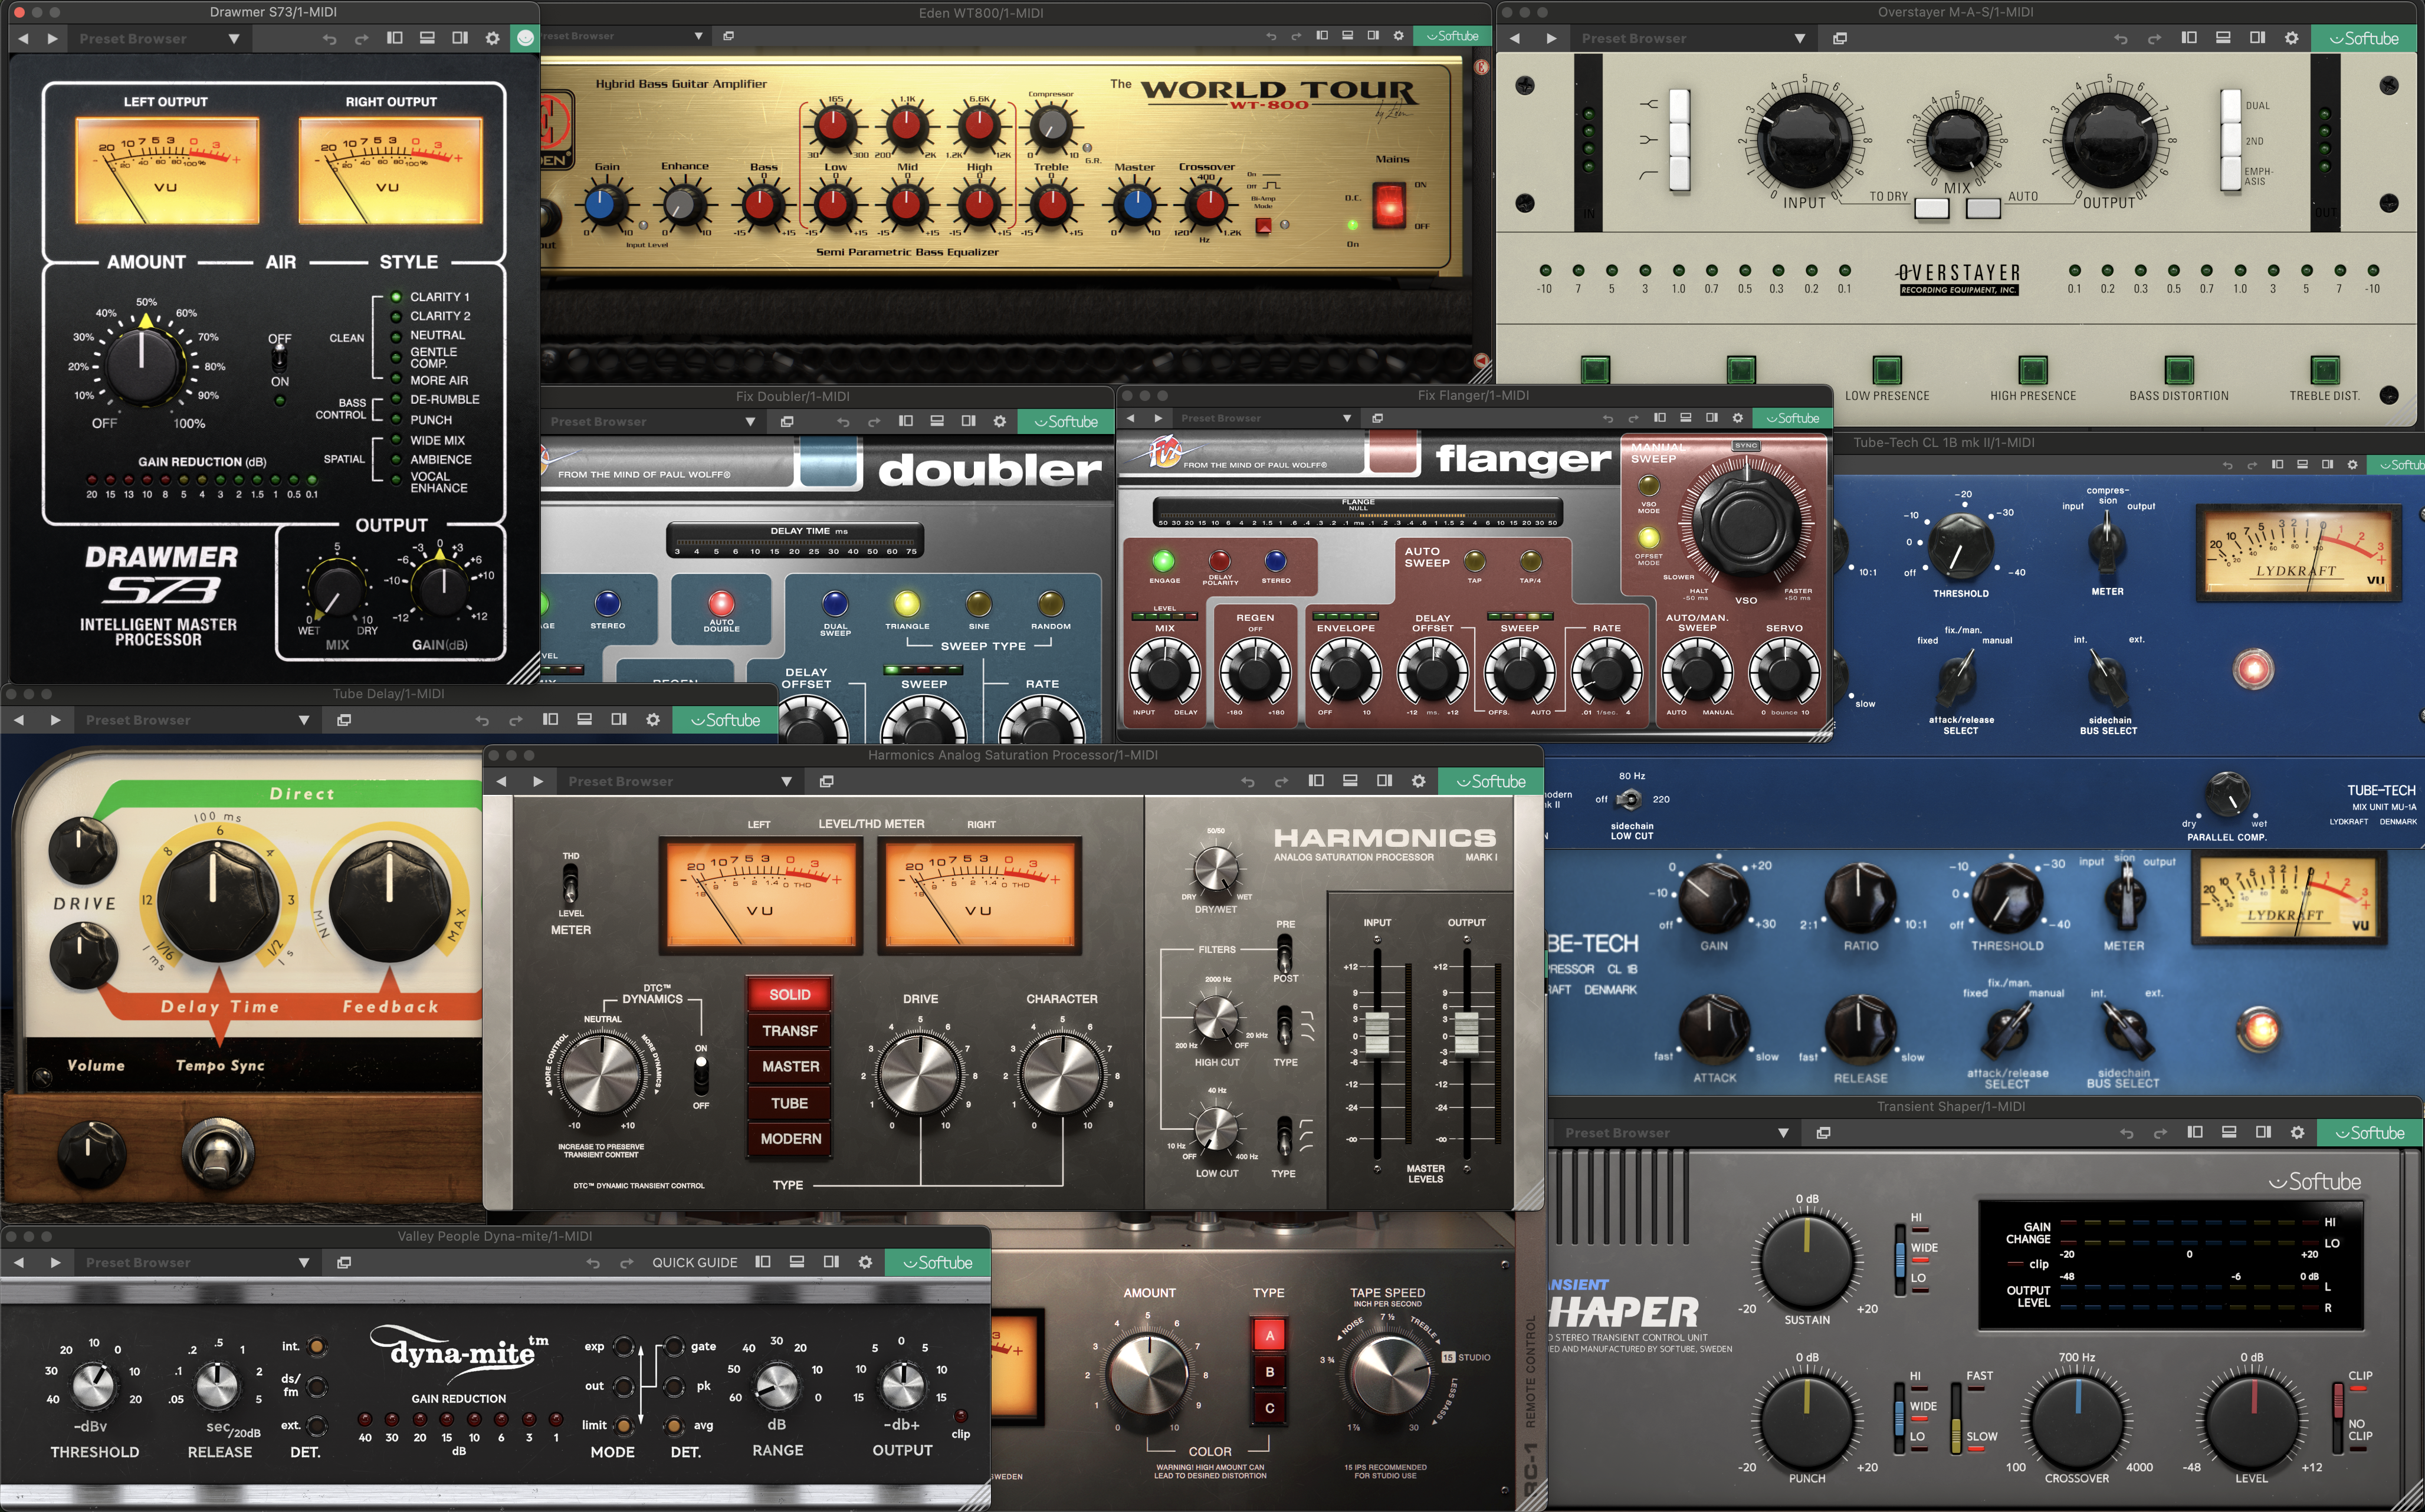This screenshot has width=2425, height=1512.
Task: Select tape type A button
Action: click(x=1269, y=1335)
